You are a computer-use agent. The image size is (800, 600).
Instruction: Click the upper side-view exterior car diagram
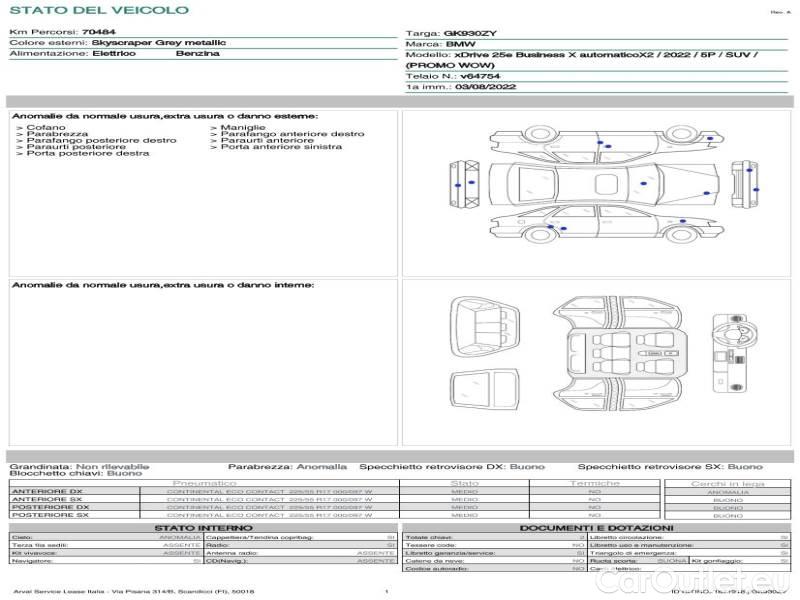598,147
